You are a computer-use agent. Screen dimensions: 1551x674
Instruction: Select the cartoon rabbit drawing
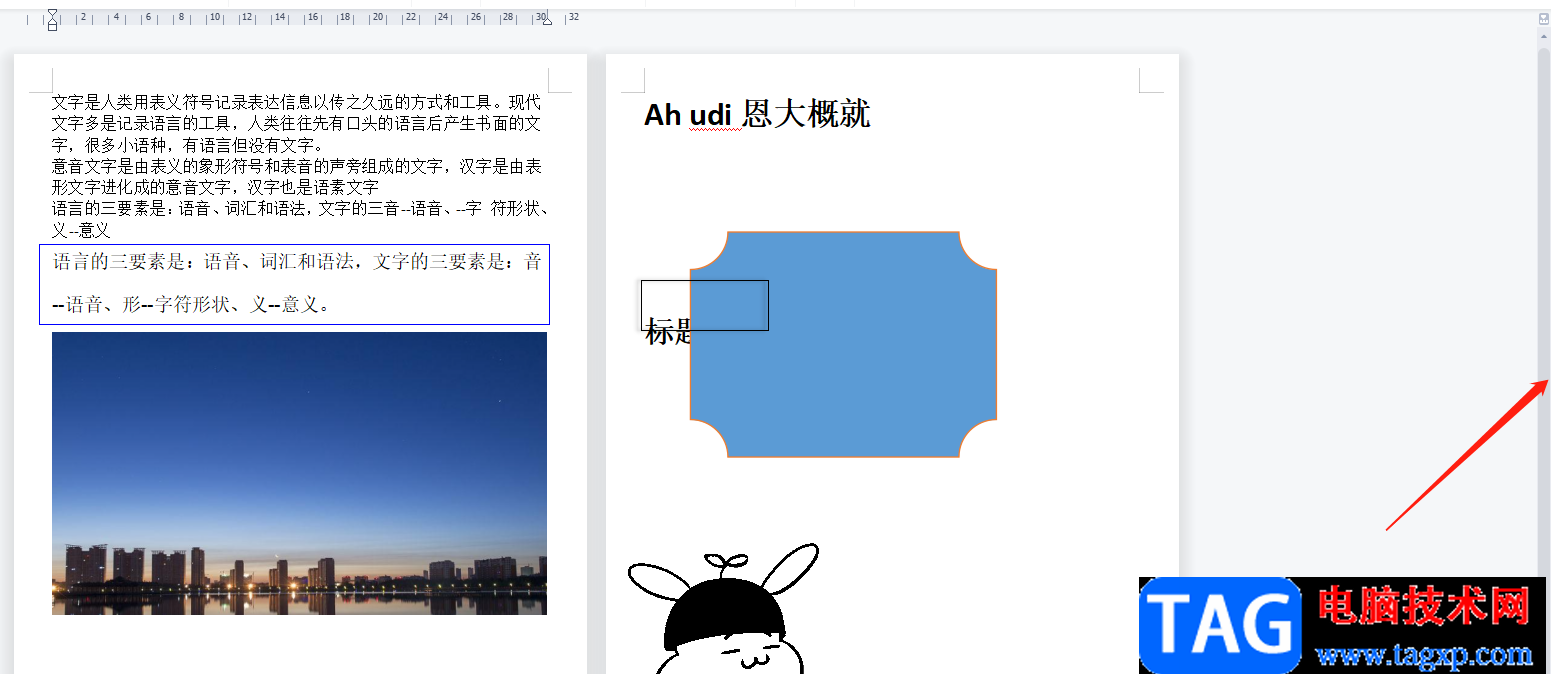(723, 610)
